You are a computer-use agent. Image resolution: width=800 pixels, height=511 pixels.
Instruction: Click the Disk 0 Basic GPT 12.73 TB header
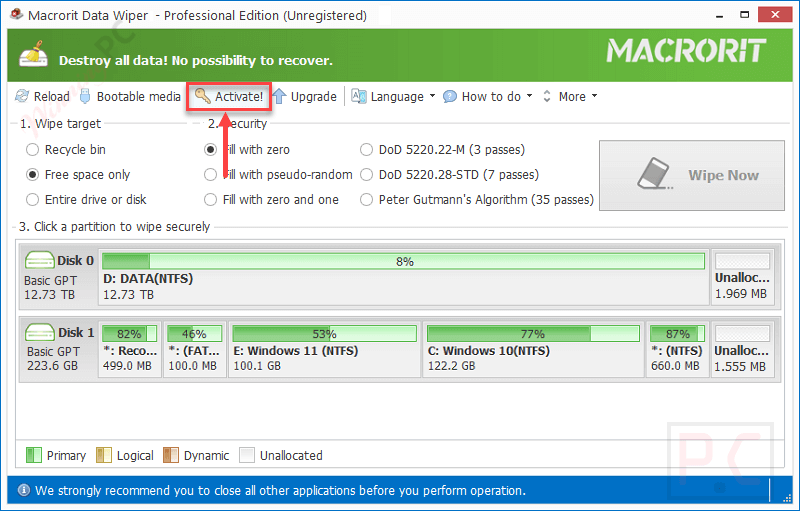58,278
